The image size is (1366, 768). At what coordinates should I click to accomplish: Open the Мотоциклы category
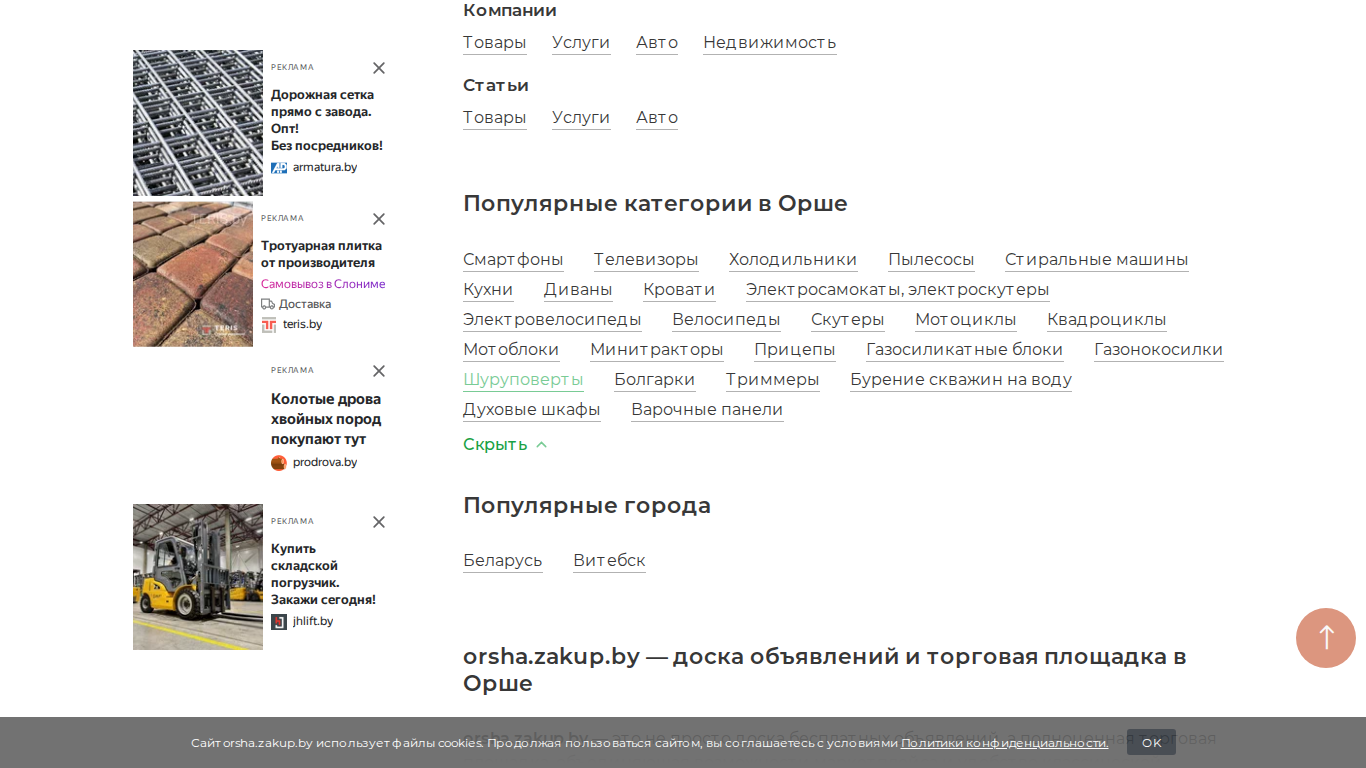pyautogui.click(x=966, y=320)
